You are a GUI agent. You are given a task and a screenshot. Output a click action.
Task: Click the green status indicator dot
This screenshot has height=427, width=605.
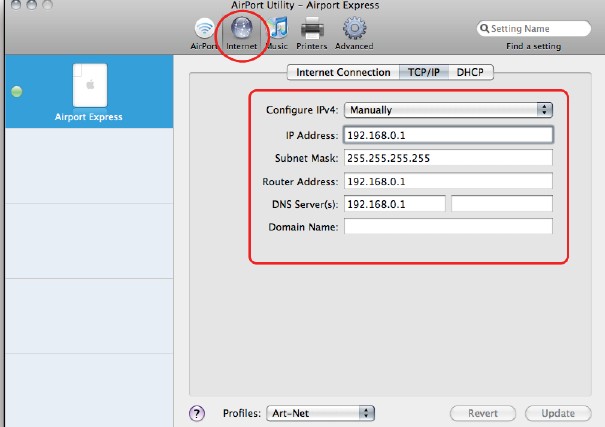tap(17, 91)
